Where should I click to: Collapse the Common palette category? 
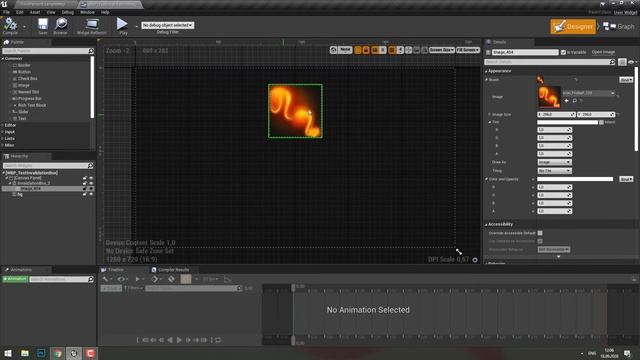pos(3,59)
